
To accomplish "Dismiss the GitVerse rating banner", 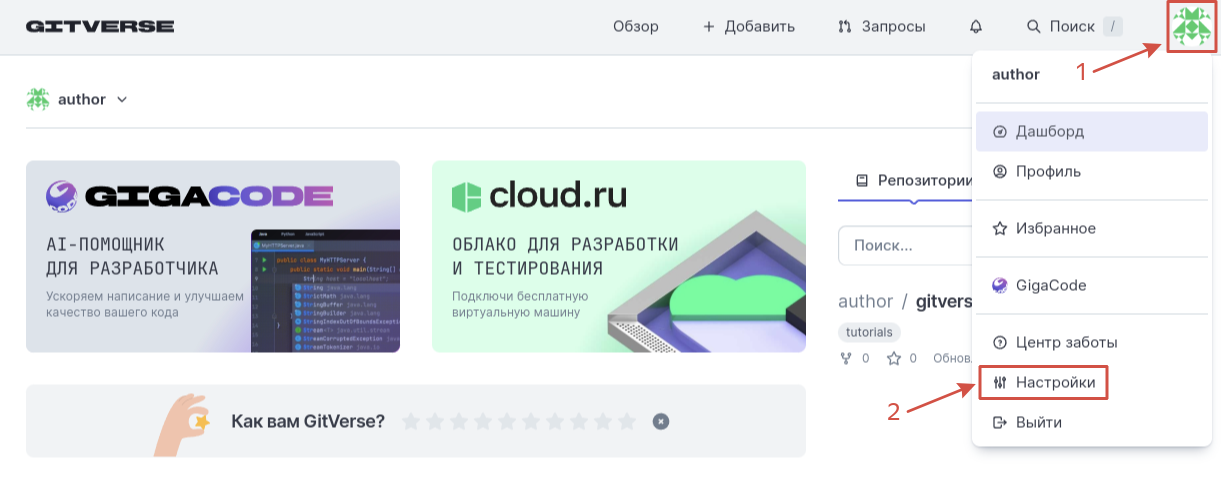I will point(660,421).
